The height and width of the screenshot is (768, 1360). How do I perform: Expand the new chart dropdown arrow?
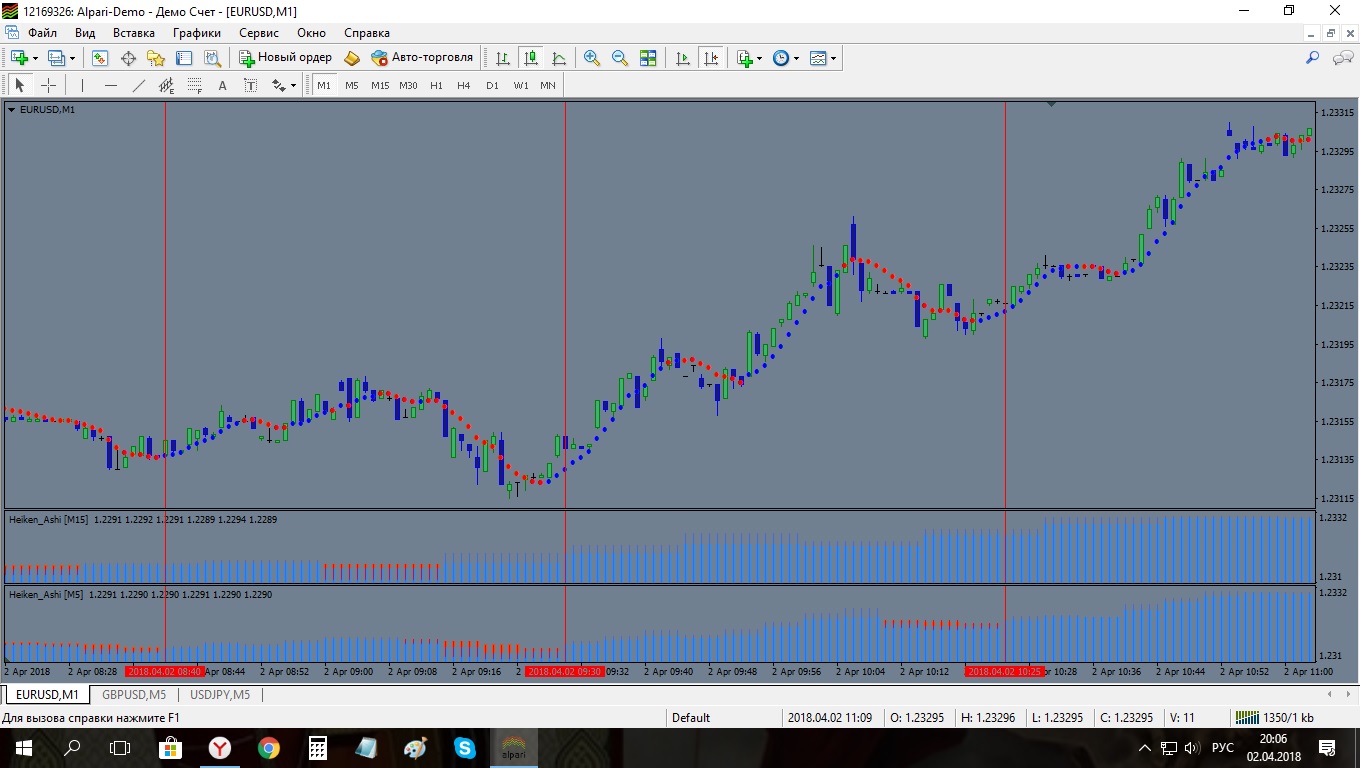(x=35, y=58)
